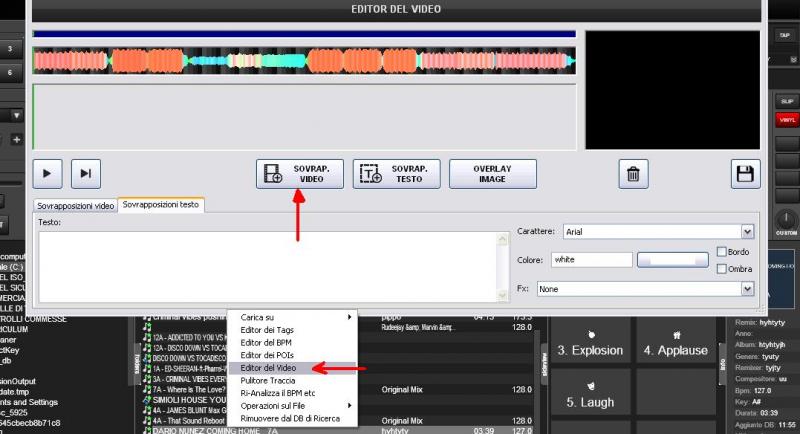This screenshot has height=434, width=800.
Task: Click the Testo scrollbar down arrow
Action: pyautogui.click(x=503, y=295)
